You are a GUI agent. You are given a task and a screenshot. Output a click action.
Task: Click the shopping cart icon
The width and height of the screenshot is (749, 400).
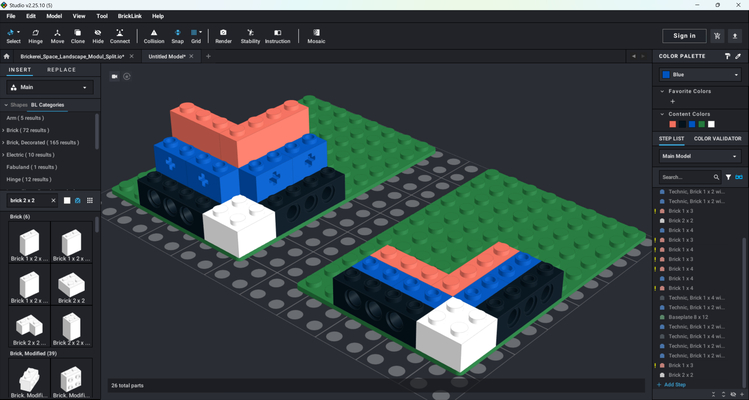pos(717,36)
